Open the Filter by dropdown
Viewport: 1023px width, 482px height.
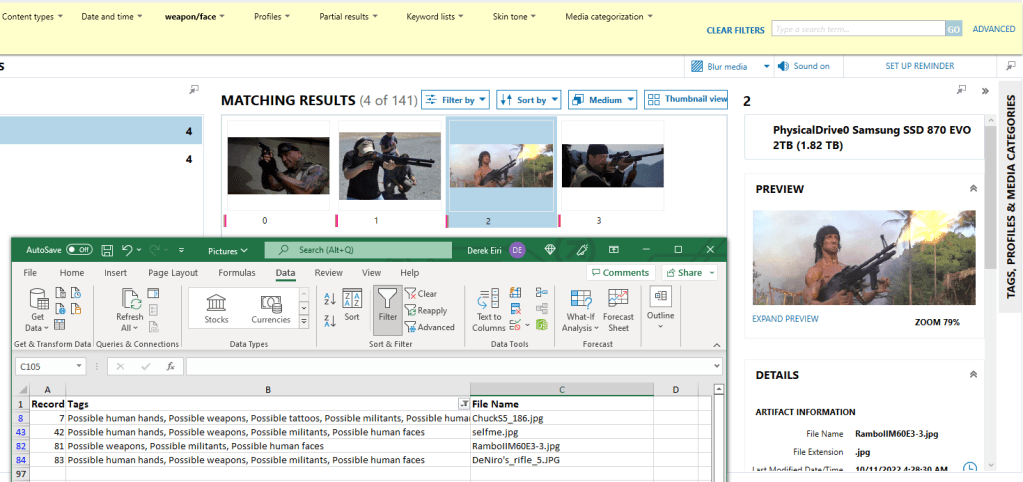[455, 100]
